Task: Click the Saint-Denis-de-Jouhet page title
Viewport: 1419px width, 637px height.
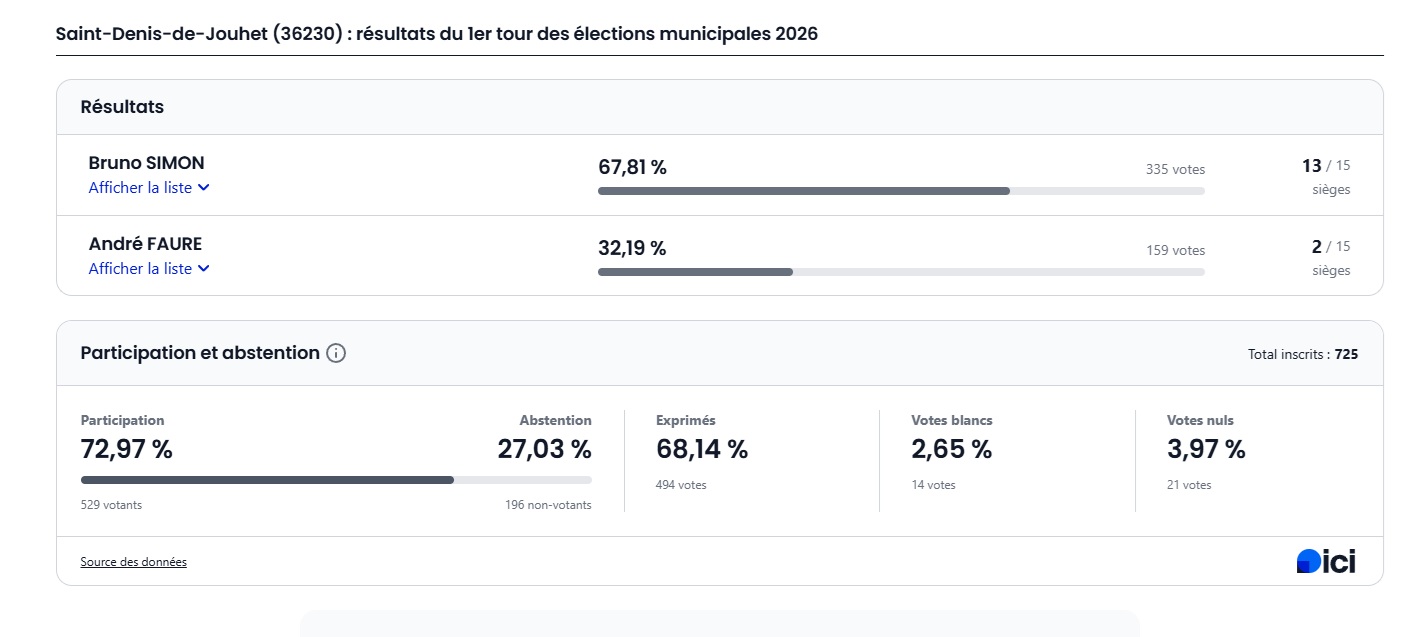Action: pyautogui.click(x=436, y=34)
